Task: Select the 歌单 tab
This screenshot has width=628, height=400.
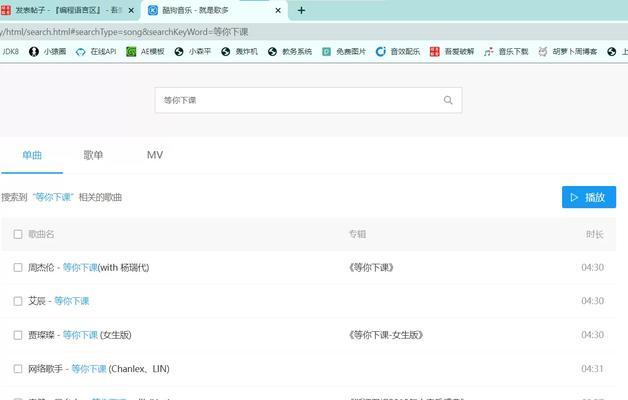Action: point(93,155)
